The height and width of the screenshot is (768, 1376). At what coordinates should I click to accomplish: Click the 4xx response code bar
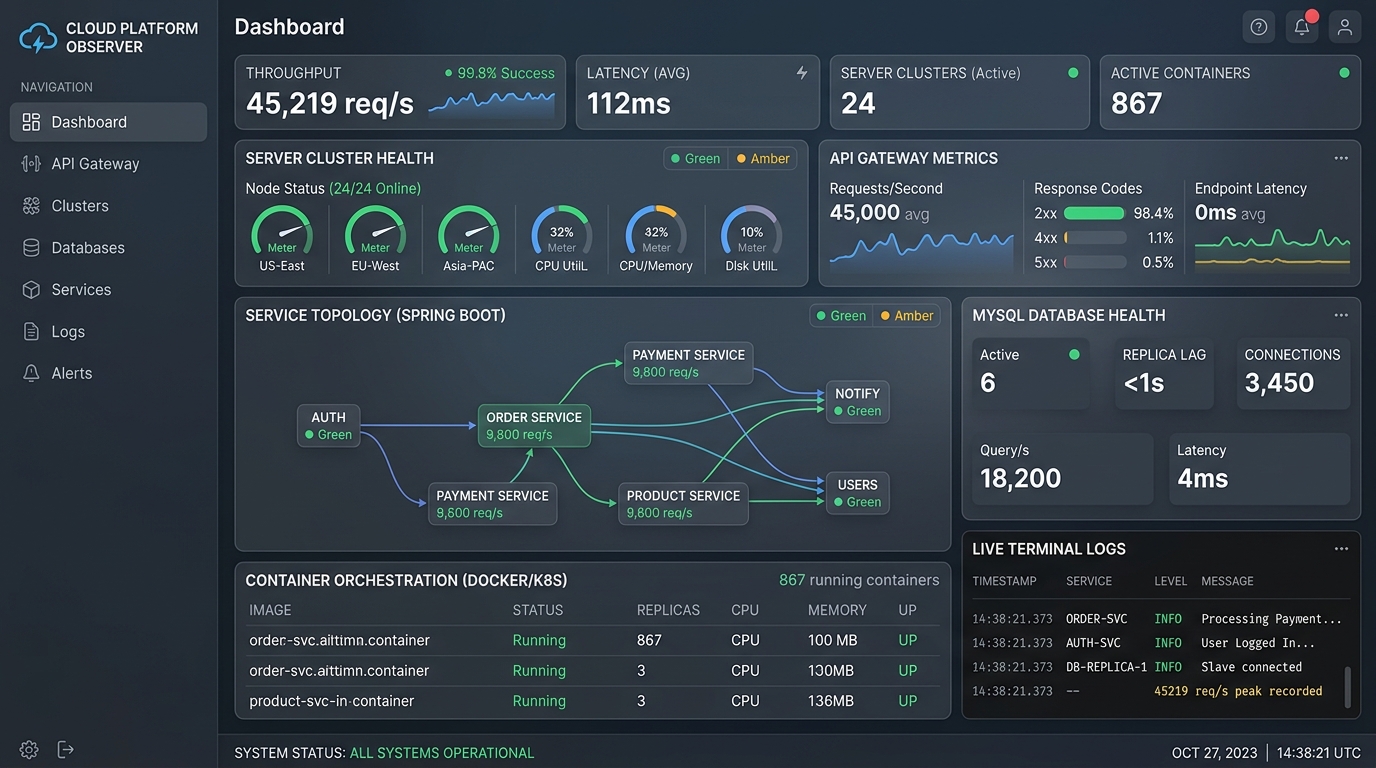coord(1094,238)
